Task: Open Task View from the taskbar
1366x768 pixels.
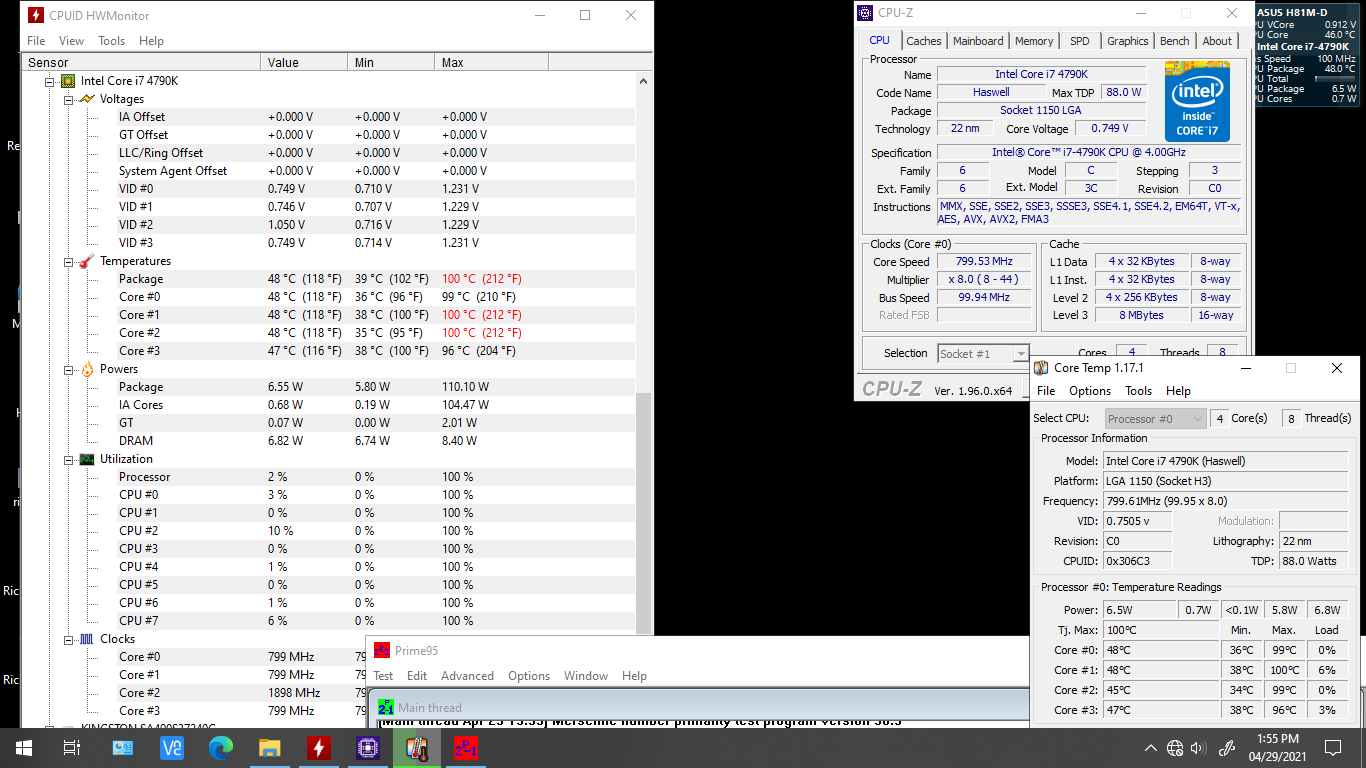Action: [71, 747]
